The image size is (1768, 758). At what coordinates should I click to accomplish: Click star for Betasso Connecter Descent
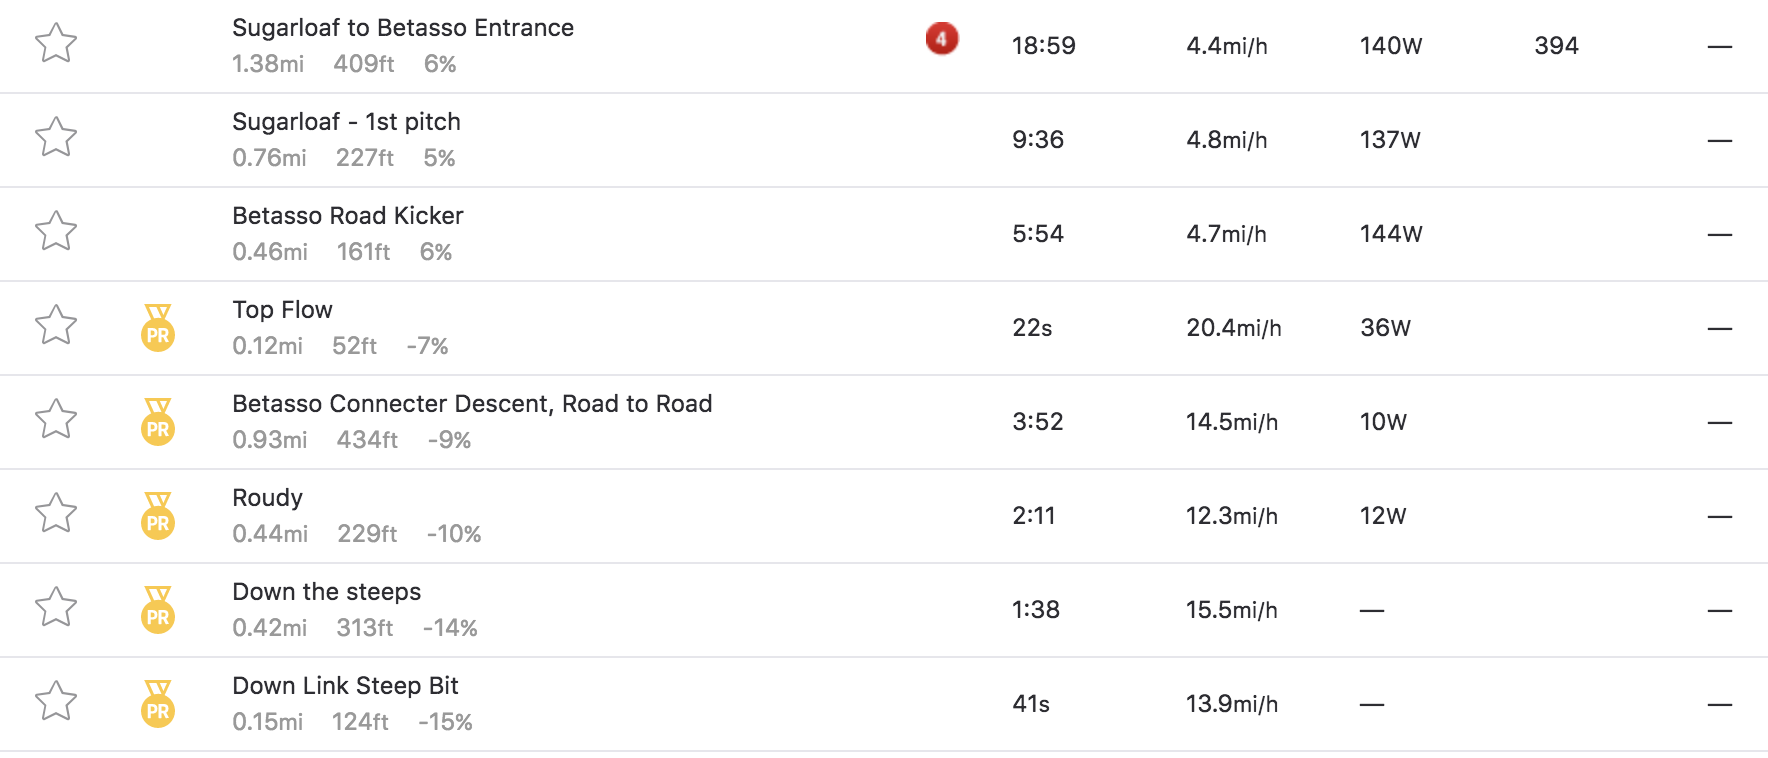(56, 419)
